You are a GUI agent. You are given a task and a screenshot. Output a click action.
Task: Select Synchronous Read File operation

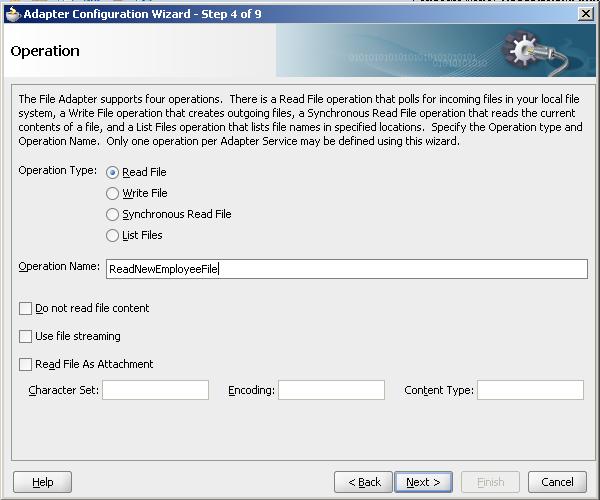coord(113,214)
